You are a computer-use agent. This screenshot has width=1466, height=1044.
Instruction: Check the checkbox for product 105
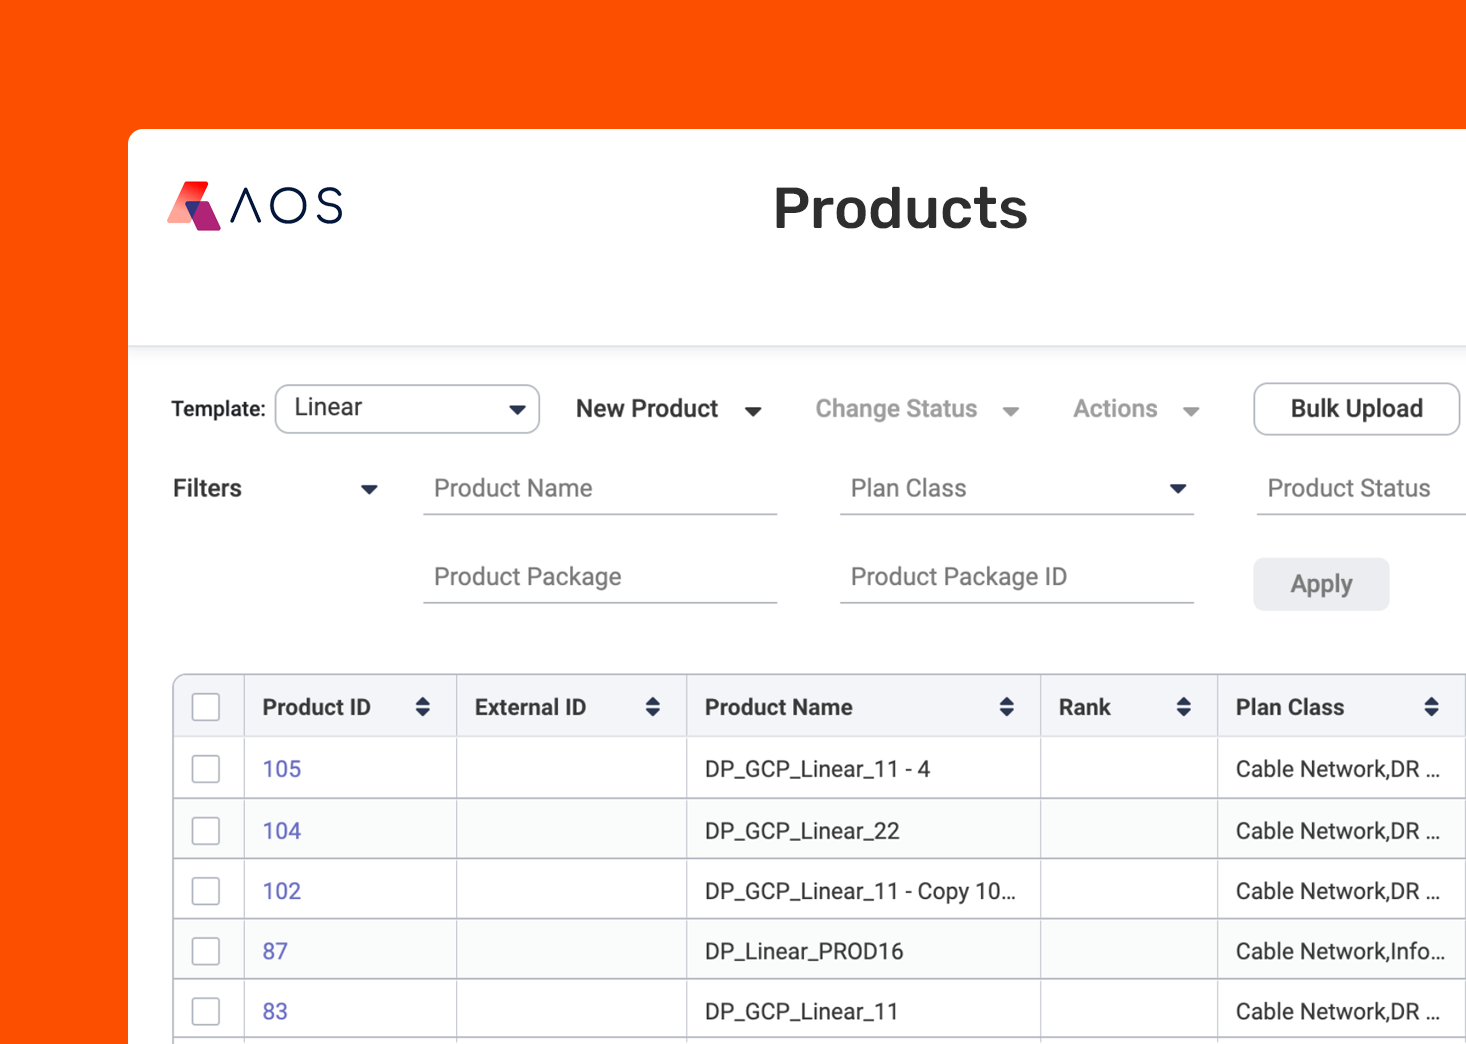[x=206, y=768]
